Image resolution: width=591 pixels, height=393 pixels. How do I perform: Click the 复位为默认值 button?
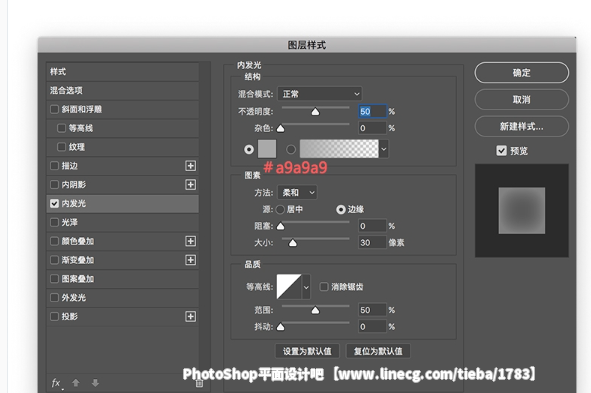coord(378,351)
